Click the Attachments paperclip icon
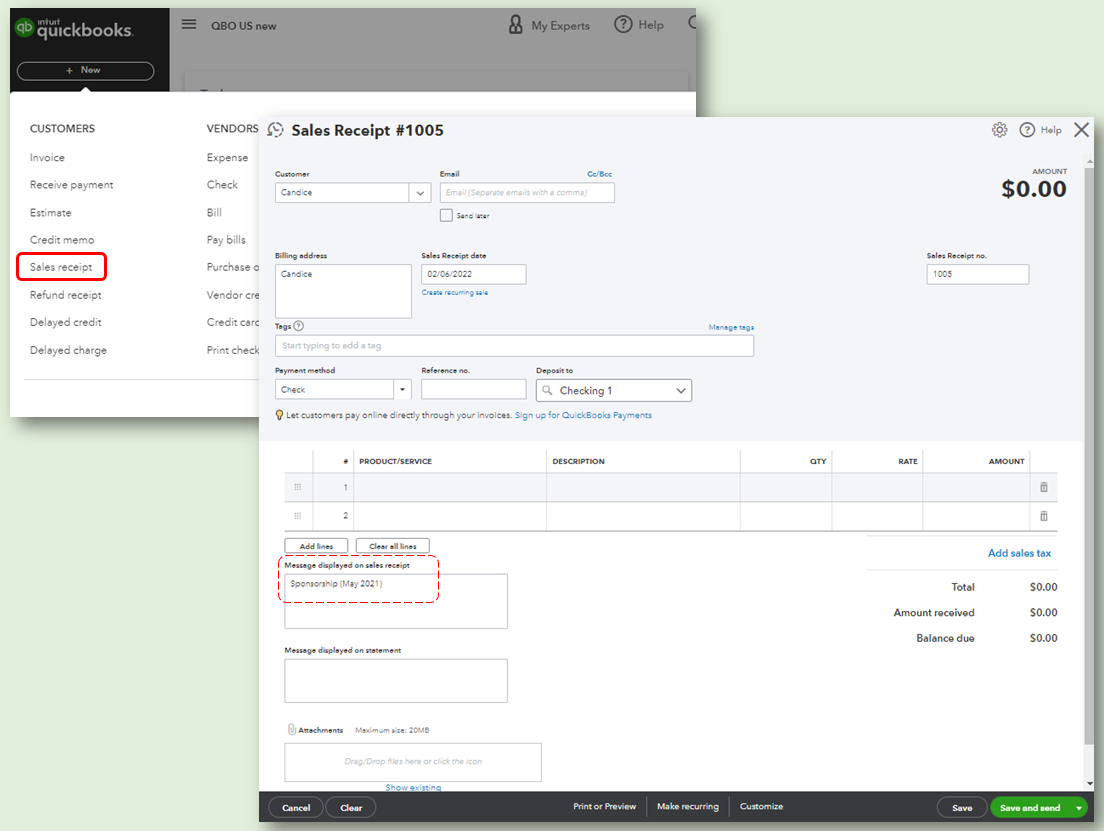This screenshot has height=831, width=1104. [290, 729]
